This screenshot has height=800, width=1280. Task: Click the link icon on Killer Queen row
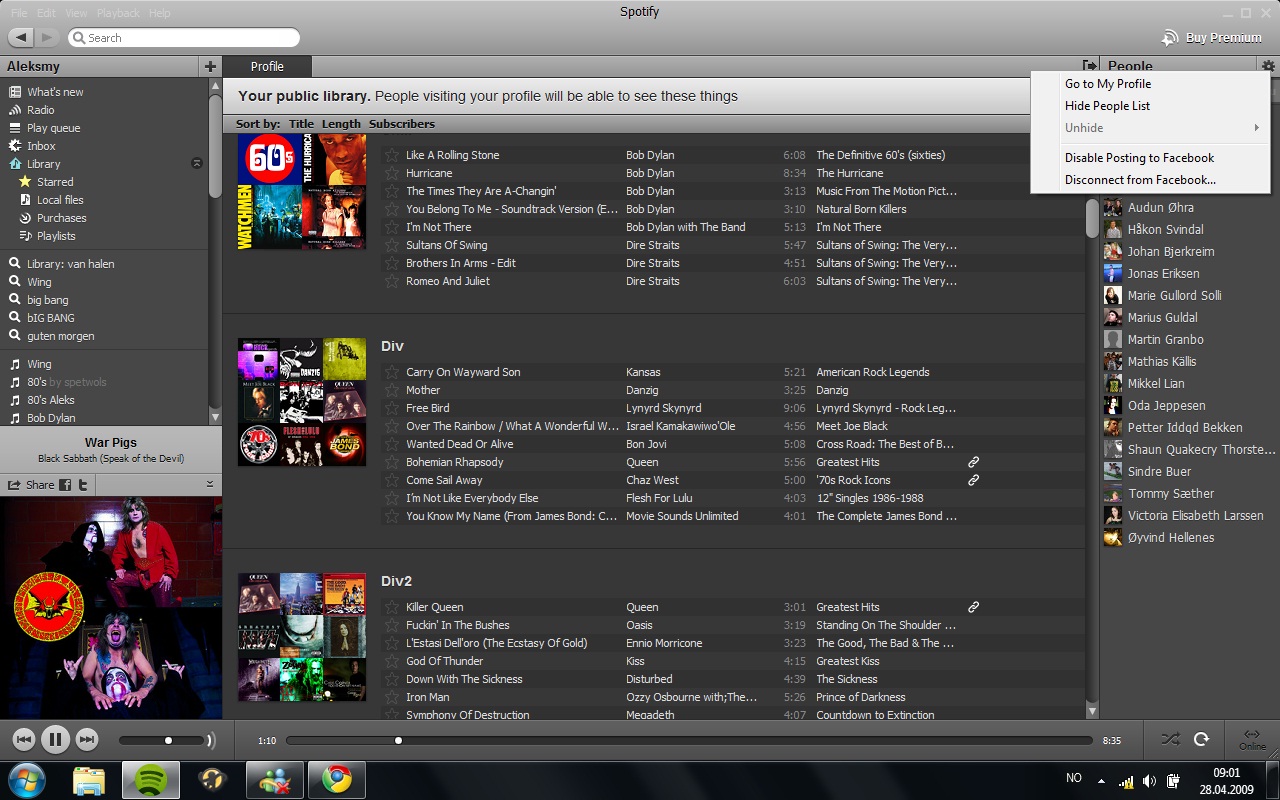973,607
